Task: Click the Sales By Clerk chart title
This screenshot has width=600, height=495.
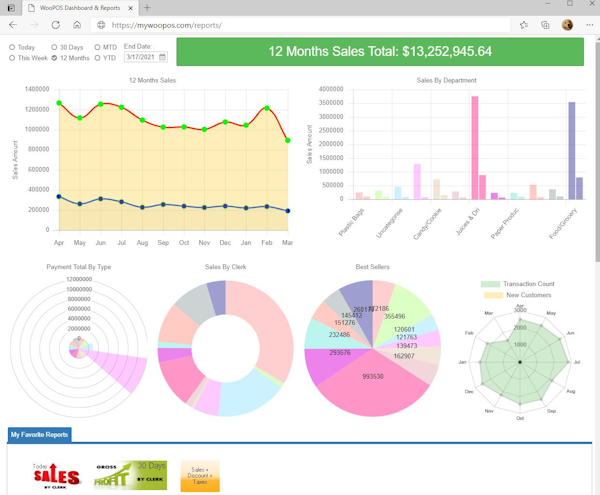Action: tap(225, 267)
